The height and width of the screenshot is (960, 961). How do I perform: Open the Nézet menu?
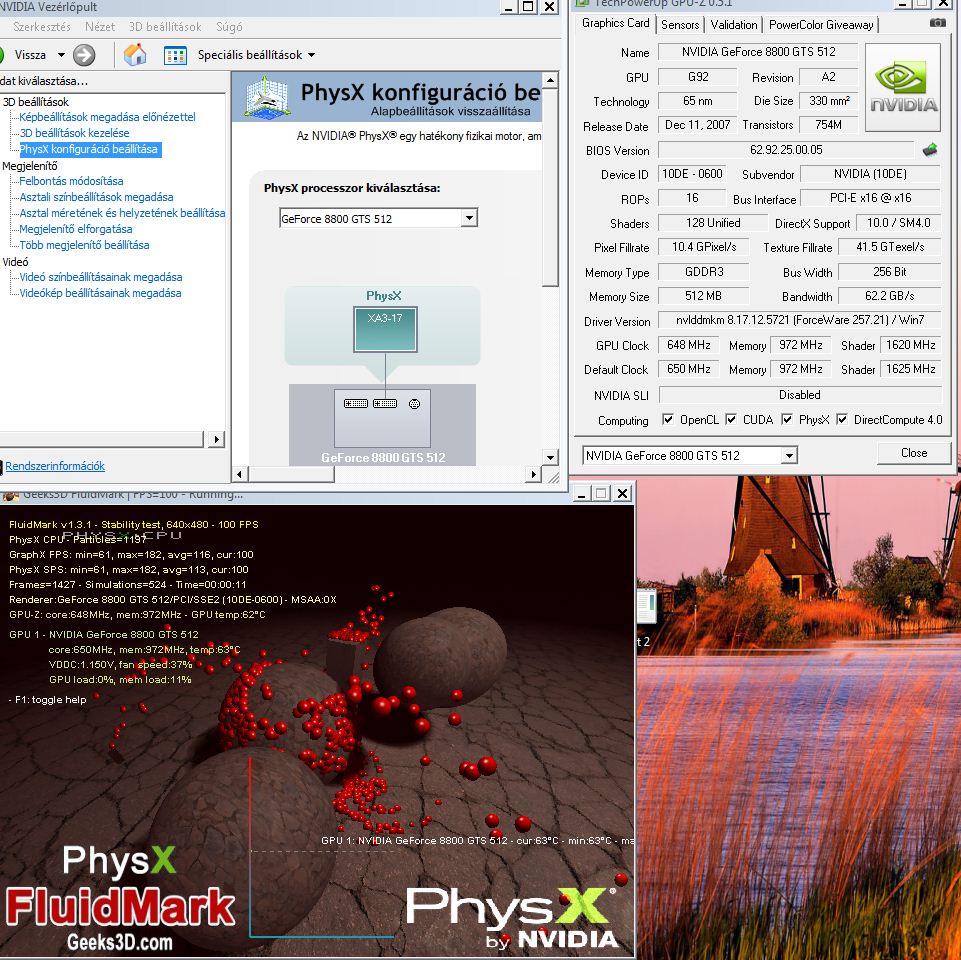click(x=100, y=27)
